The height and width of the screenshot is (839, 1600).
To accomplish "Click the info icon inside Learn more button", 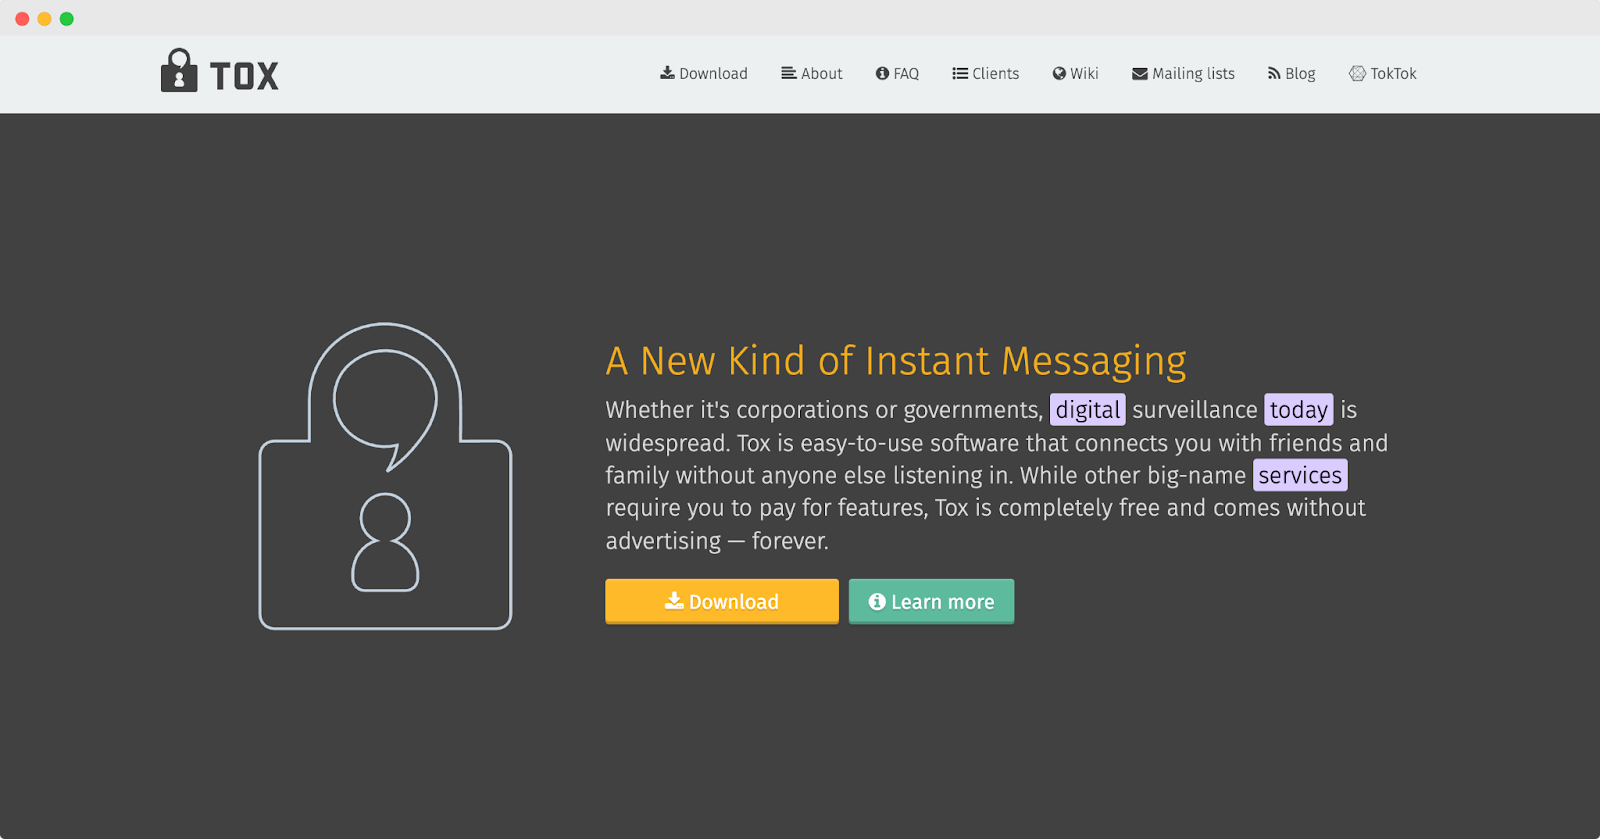I will tap(877, 601).
